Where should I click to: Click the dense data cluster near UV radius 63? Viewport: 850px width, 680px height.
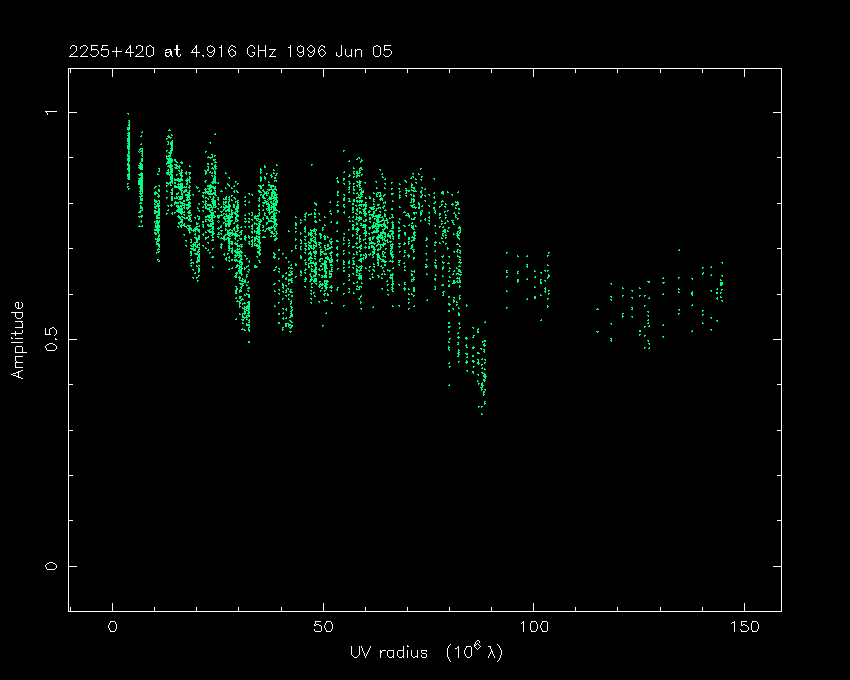coord(377,228)
